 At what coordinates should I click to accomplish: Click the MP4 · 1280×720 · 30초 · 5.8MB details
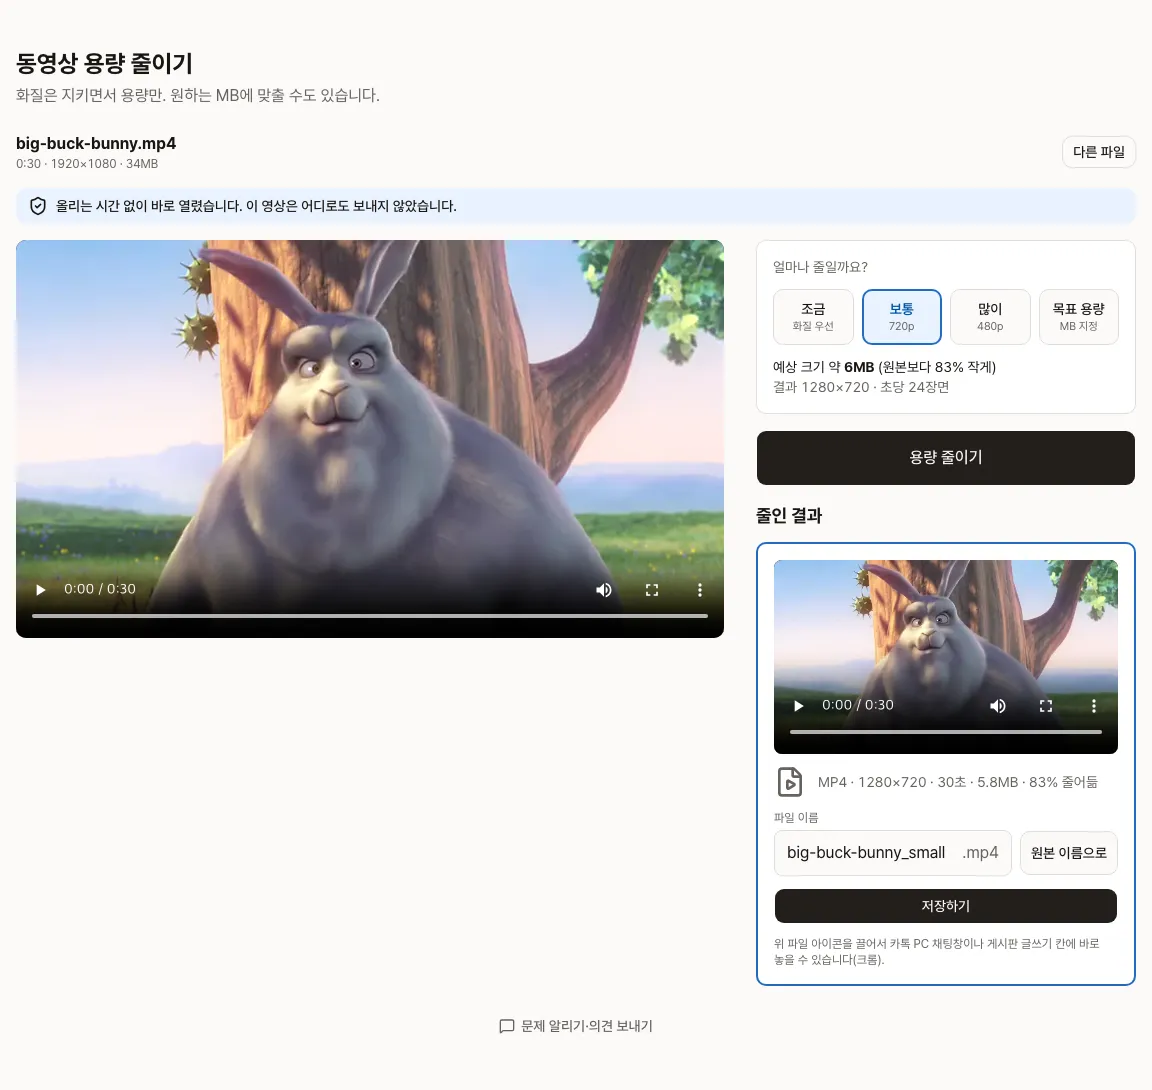pos(957,782)
